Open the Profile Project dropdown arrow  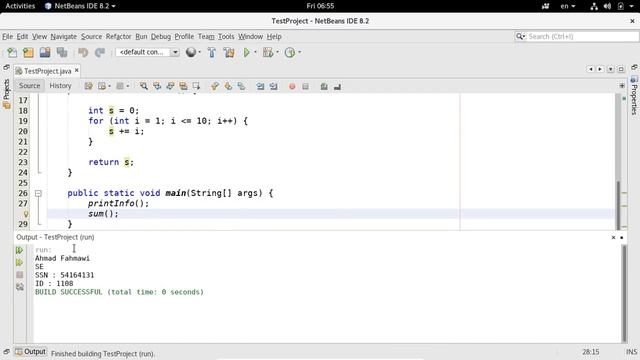(x=300, y=52)
